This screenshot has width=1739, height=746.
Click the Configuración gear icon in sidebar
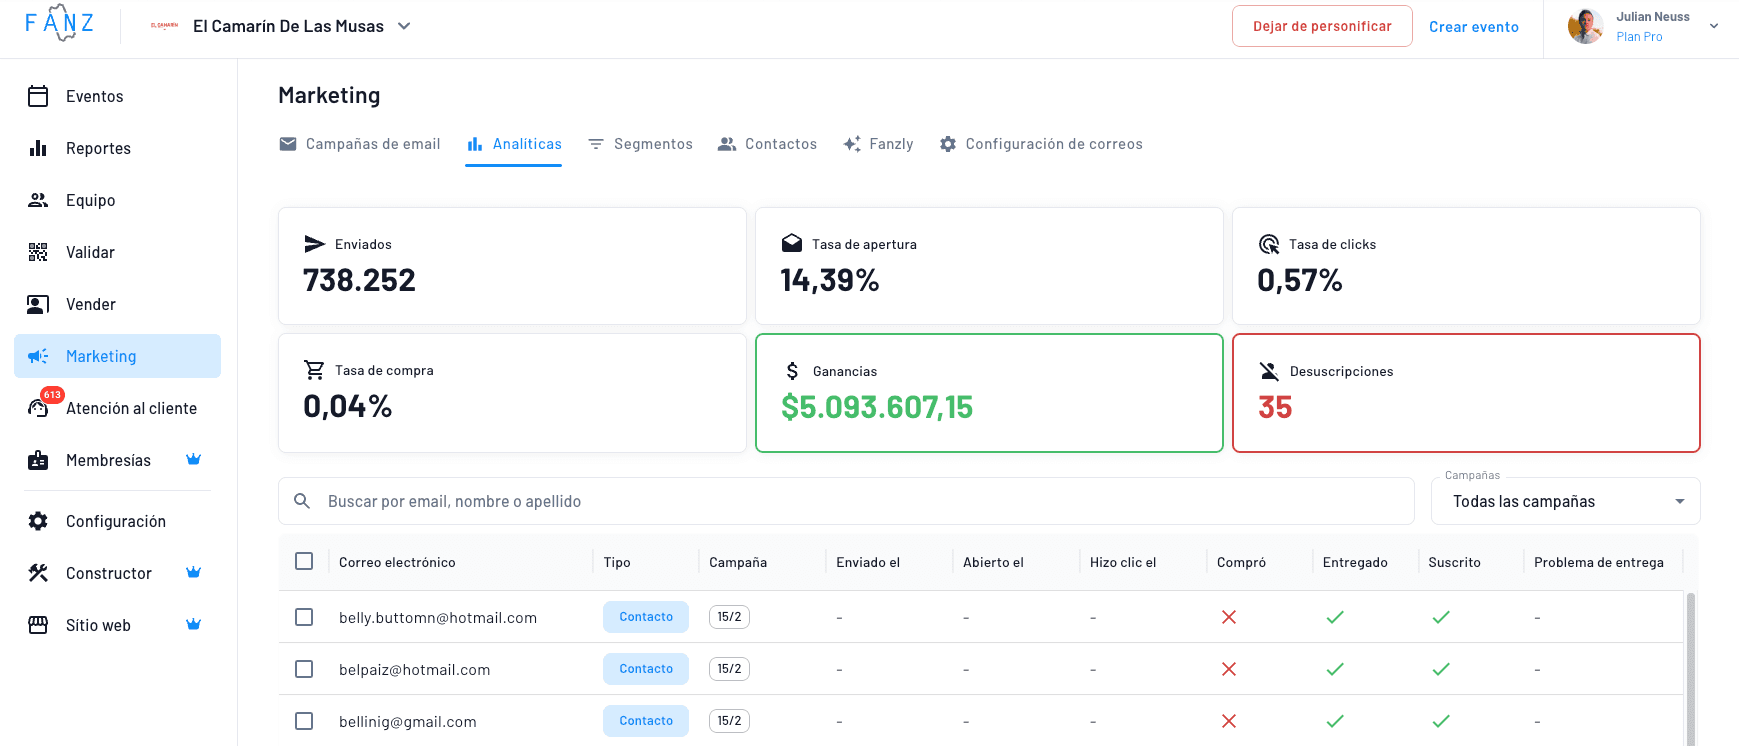[x=38, y=521]
